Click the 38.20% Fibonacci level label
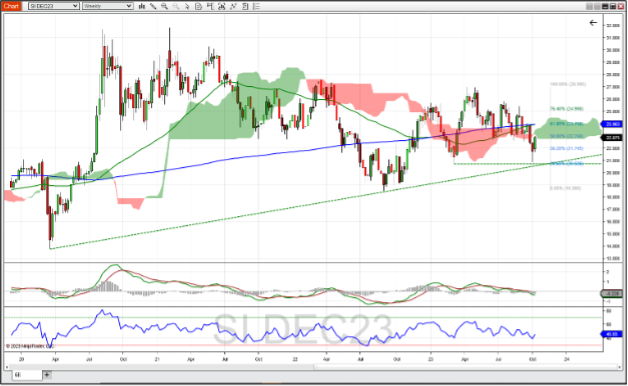 click(x=567, y=148)
